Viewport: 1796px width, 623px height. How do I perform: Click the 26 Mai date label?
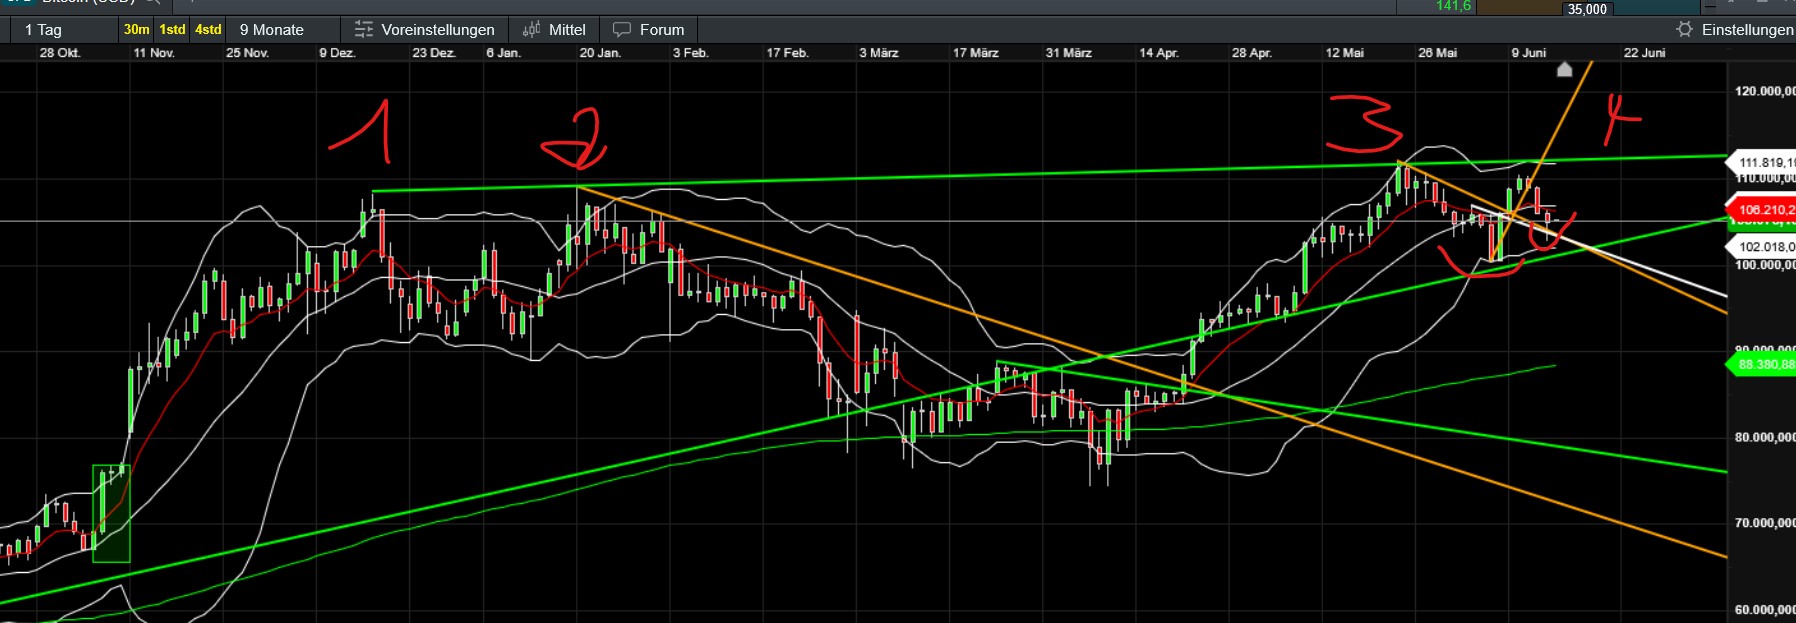(x=1437, y=53)
